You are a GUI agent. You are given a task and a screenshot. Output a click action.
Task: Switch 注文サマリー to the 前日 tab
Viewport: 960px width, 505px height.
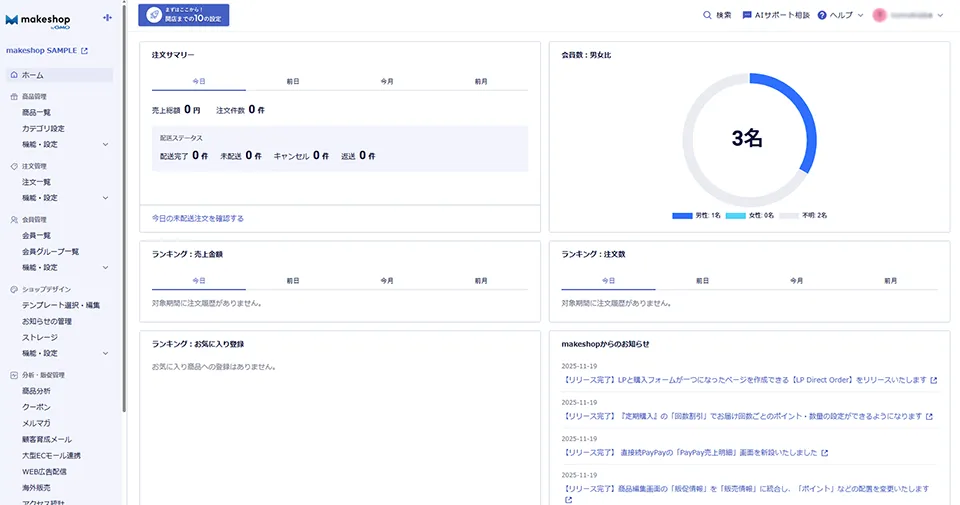point(293,81)
